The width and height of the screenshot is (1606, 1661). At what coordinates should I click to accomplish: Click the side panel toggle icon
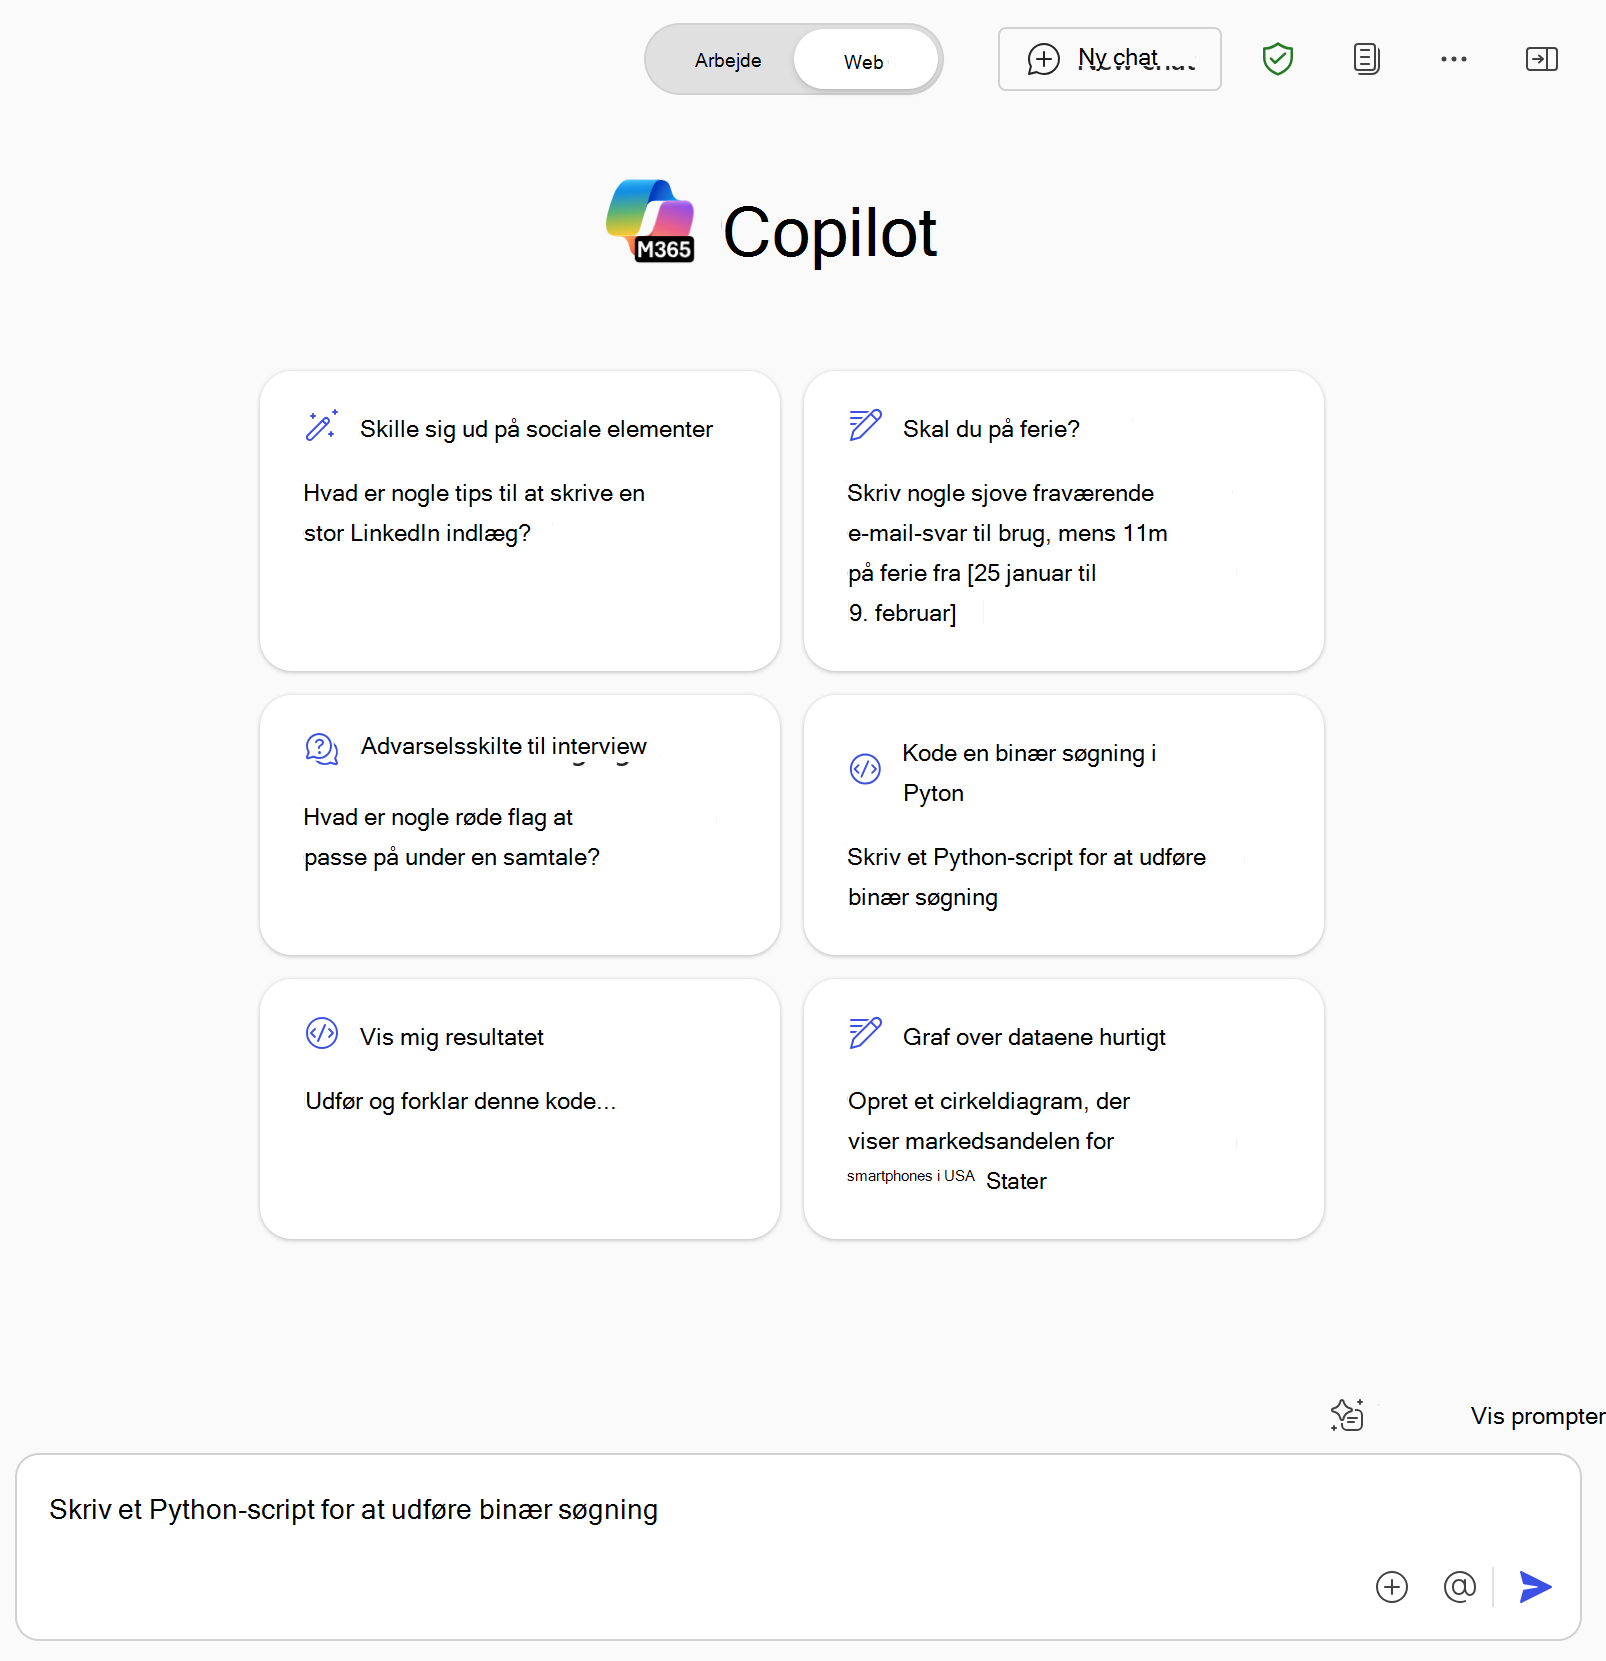point(1541,59)
